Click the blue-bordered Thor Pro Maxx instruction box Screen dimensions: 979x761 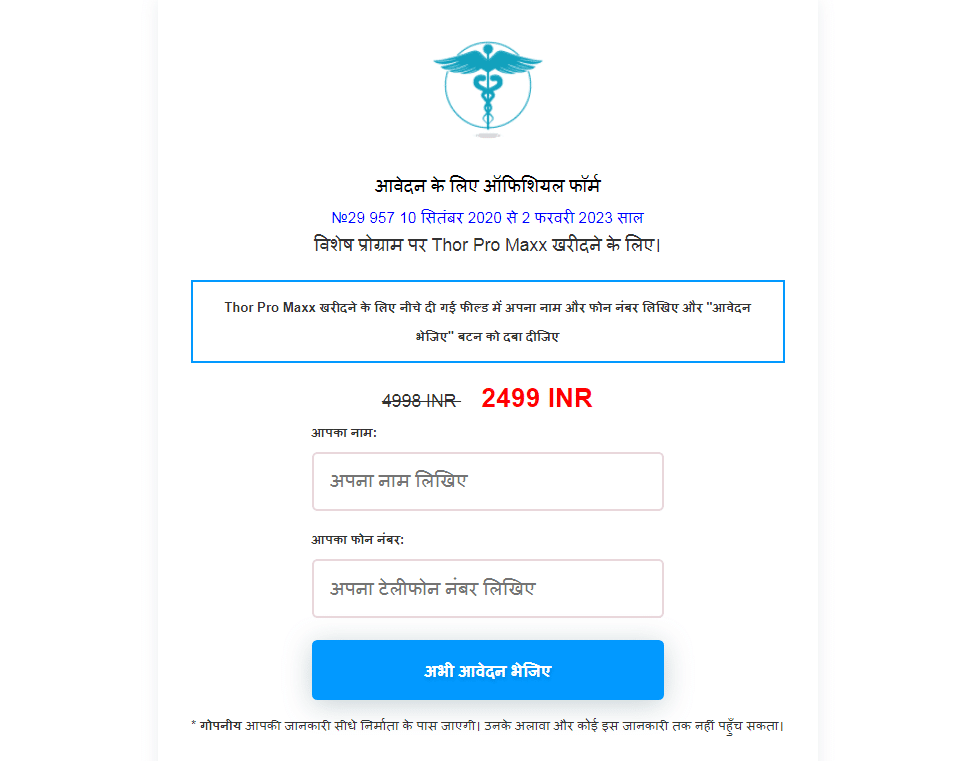(x=488, y=322)
